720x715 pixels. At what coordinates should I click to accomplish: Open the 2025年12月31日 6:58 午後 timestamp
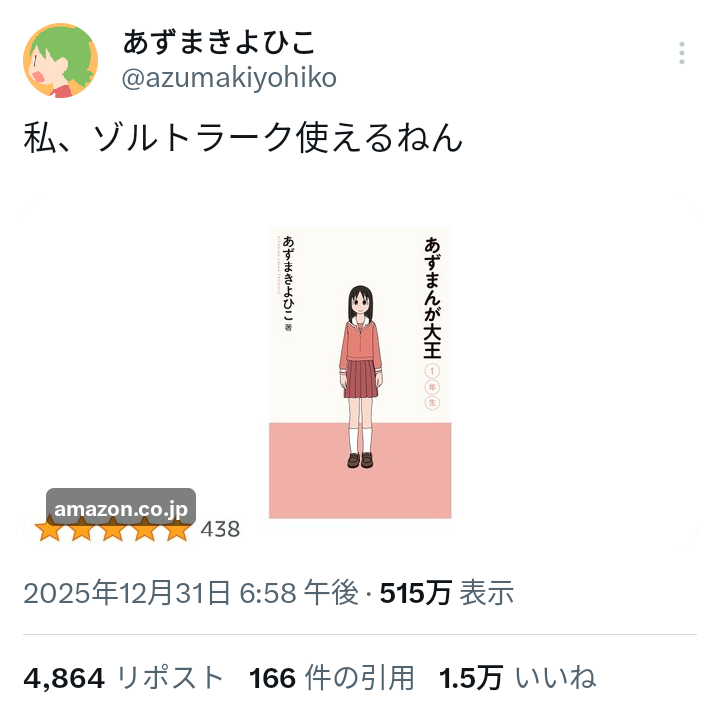click(x=191, y=593)
